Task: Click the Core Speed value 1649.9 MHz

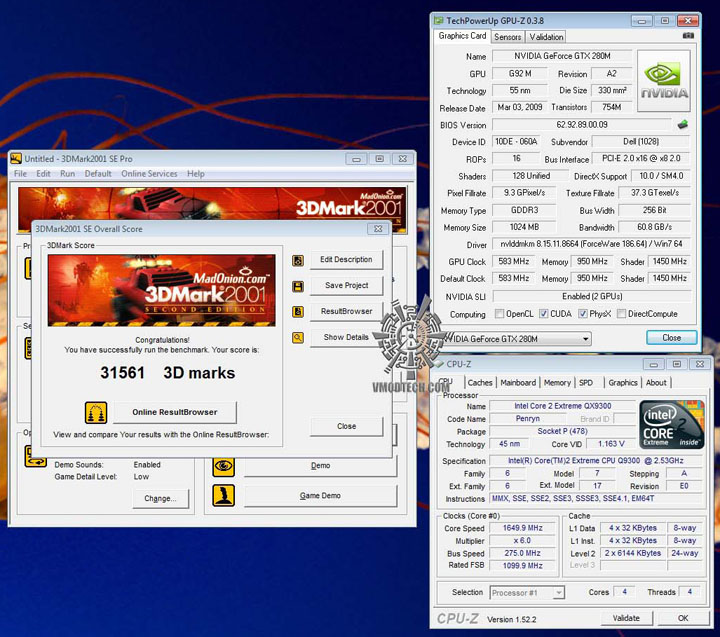Action: [522, 528]
